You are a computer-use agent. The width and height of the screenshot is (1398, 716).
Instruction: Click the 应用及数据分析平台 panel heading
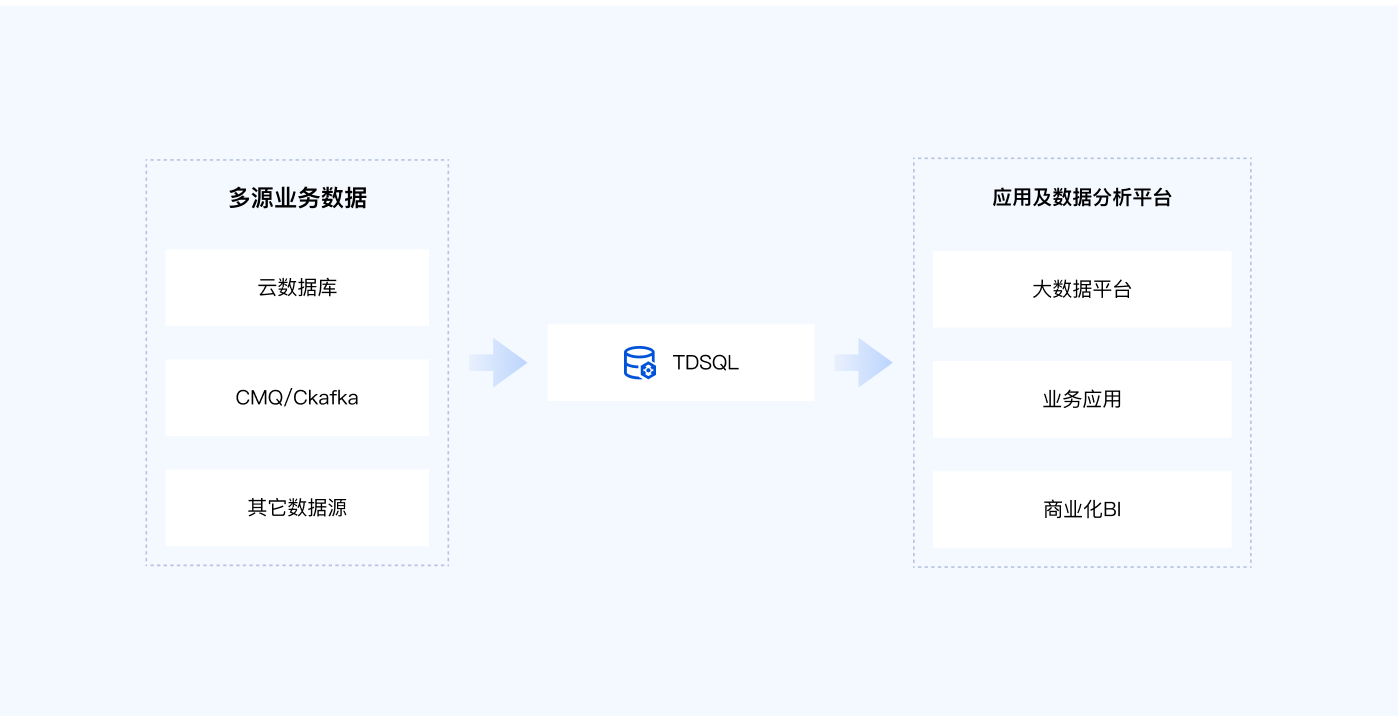click(x=1082, y=198)
